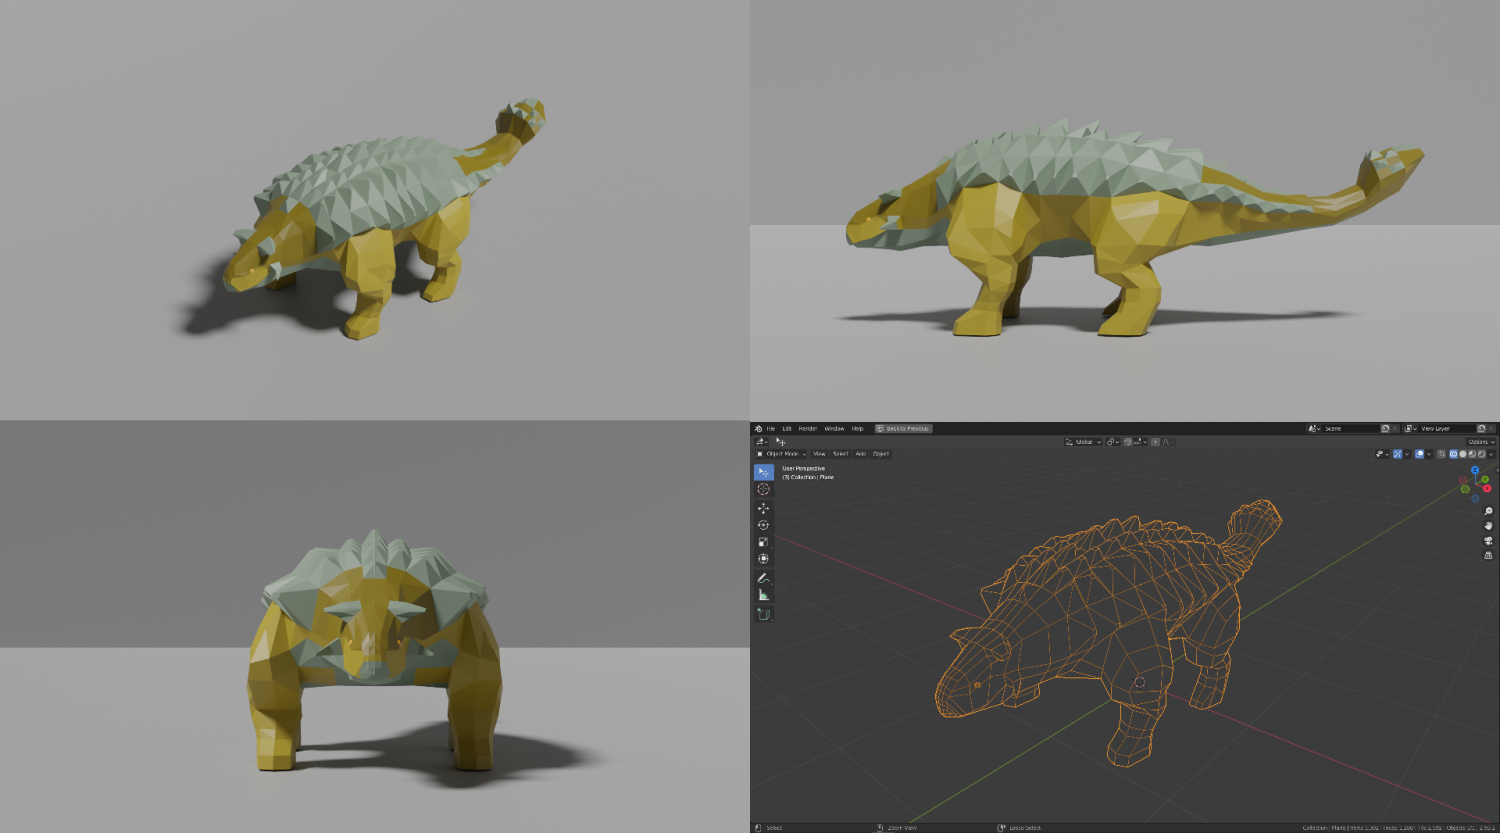Open the File menu
The height and width of the screenshot is (833, 1500).
point(771,428)
